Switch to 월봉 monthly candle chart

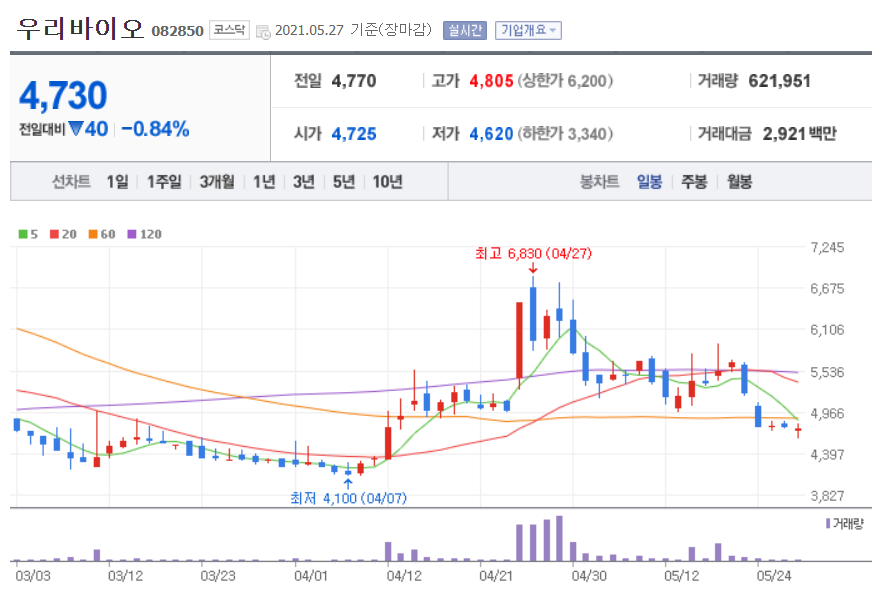(x=740, y=181)
